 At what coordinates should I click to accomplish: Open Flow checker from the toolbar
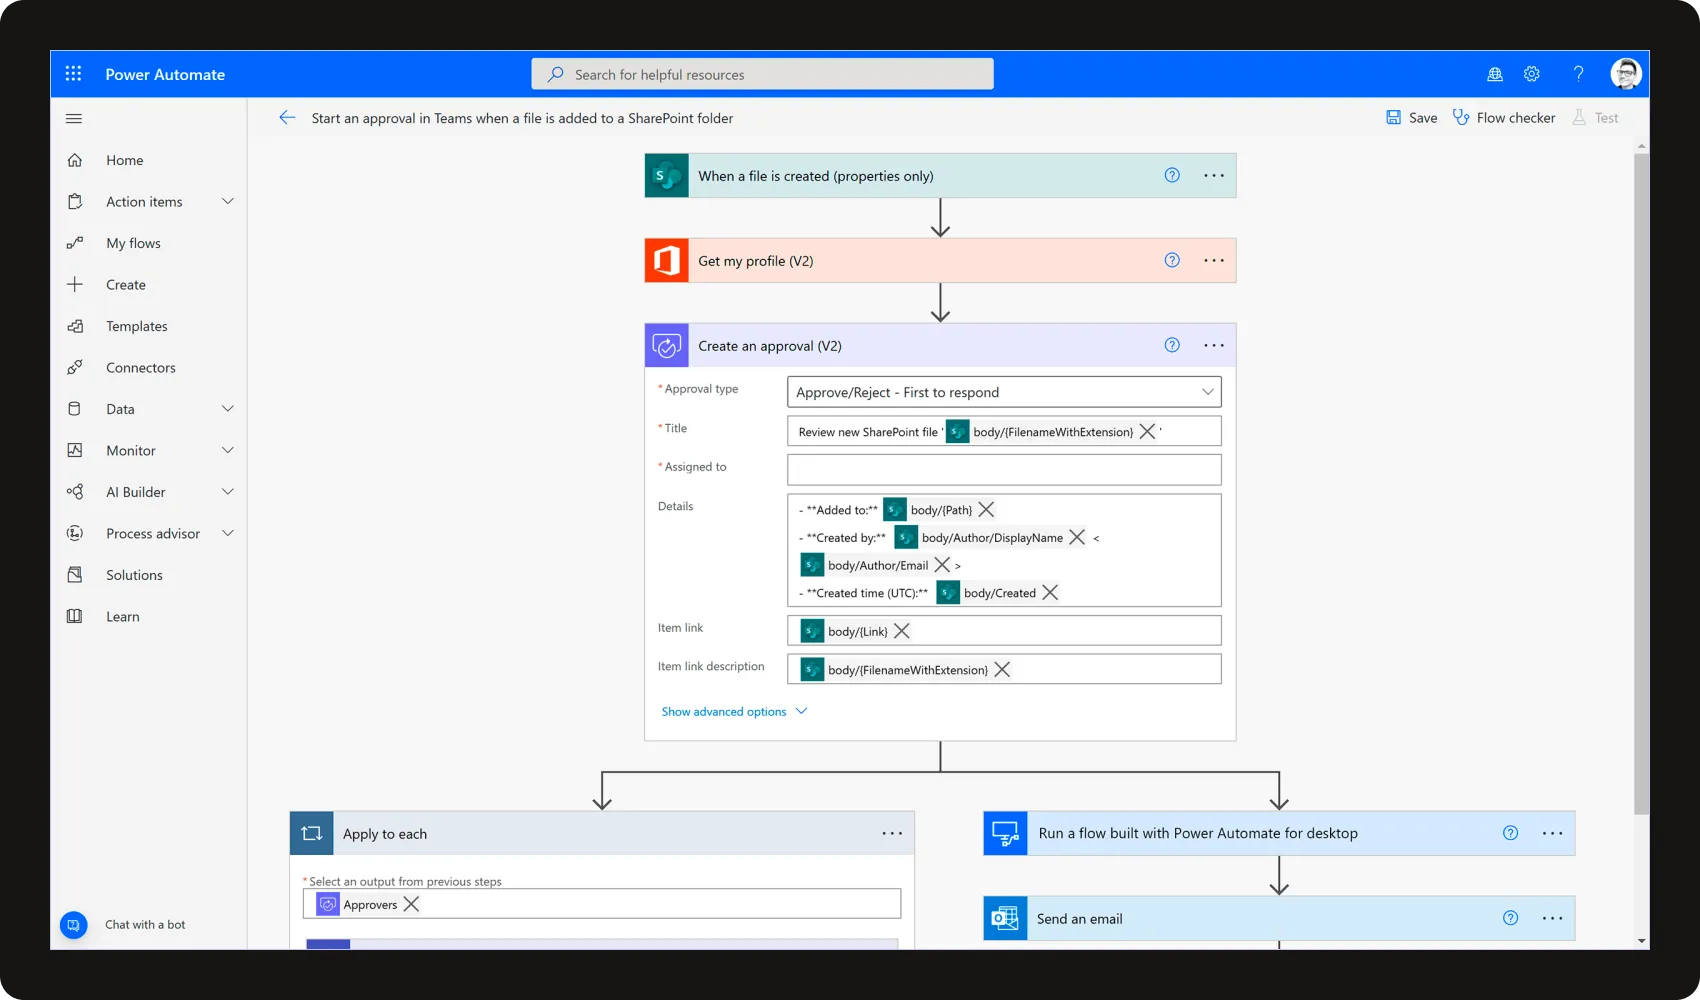coord(1504,117)
